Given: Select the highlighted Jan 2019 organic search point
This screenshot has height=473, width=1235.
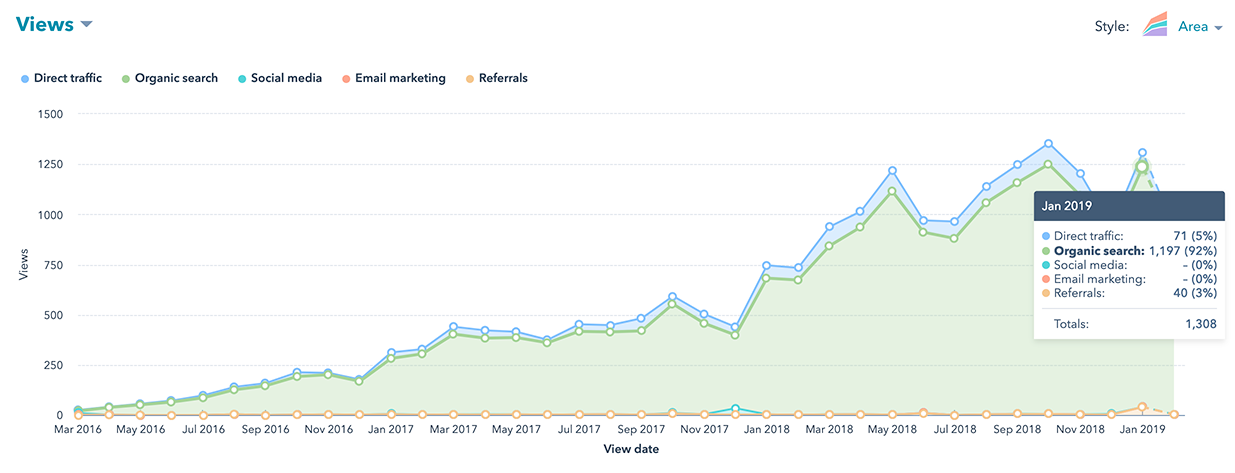Looking at the screenshot, I should (1142, 166).
